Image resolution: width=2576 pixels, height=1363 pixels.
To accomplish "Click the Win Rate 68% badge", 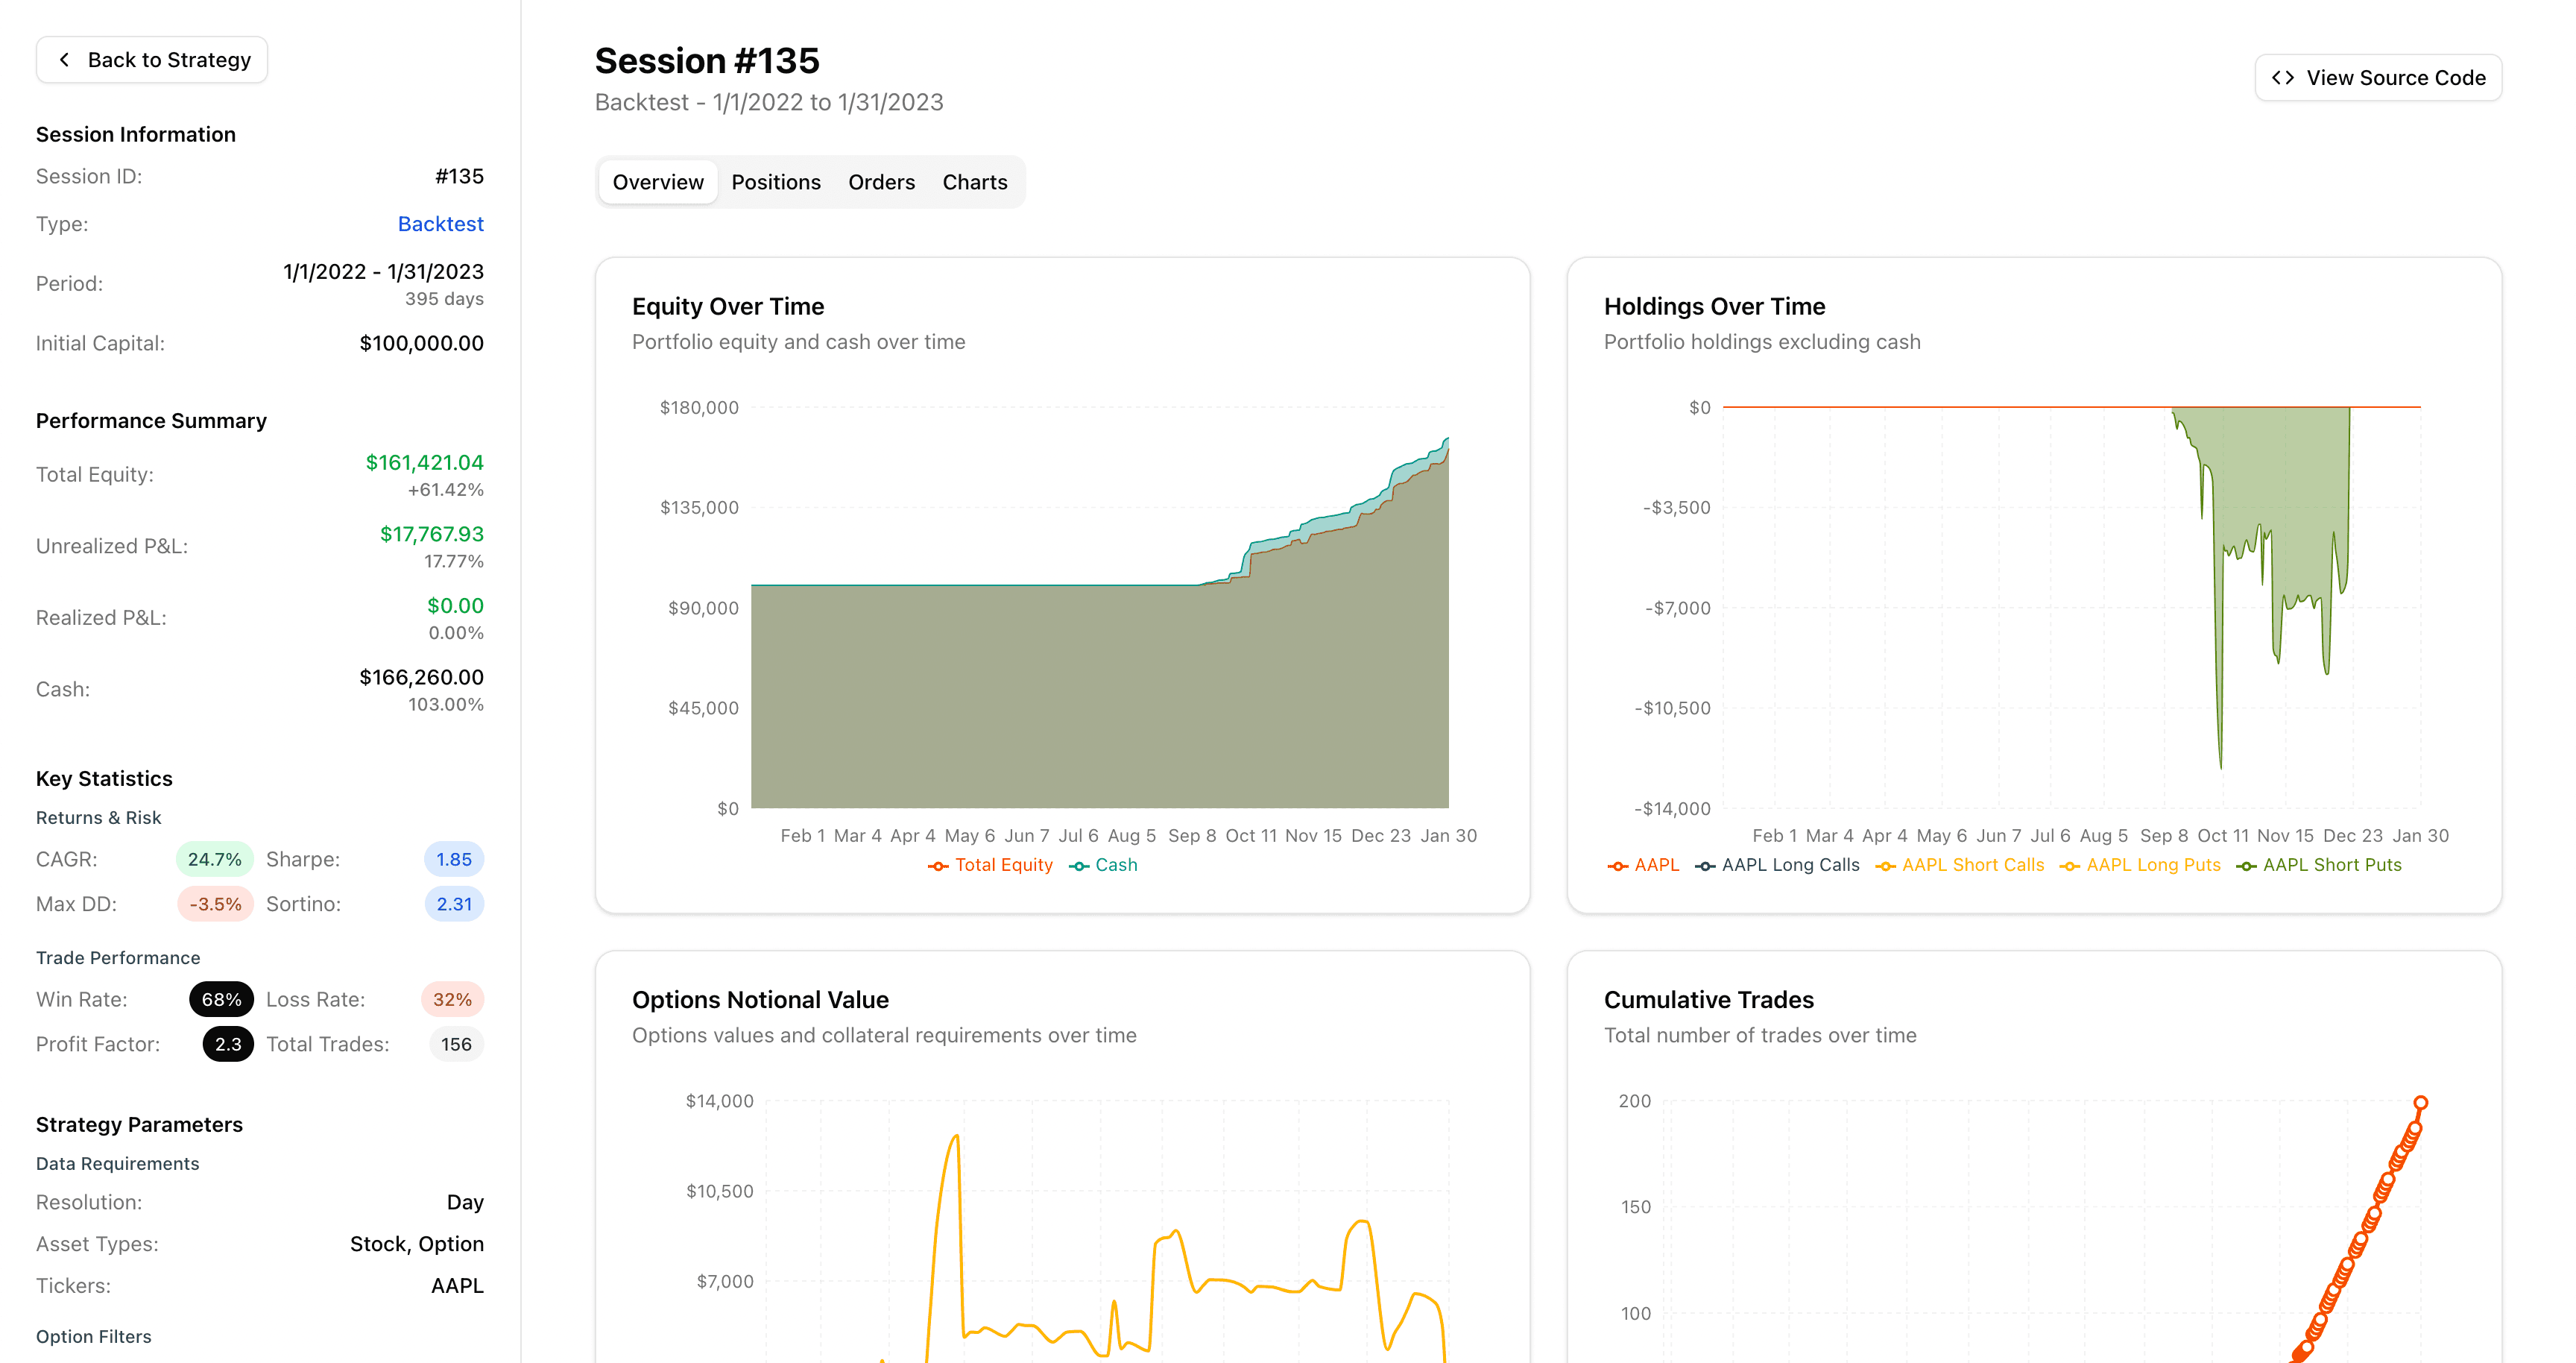I will 221,1000.
